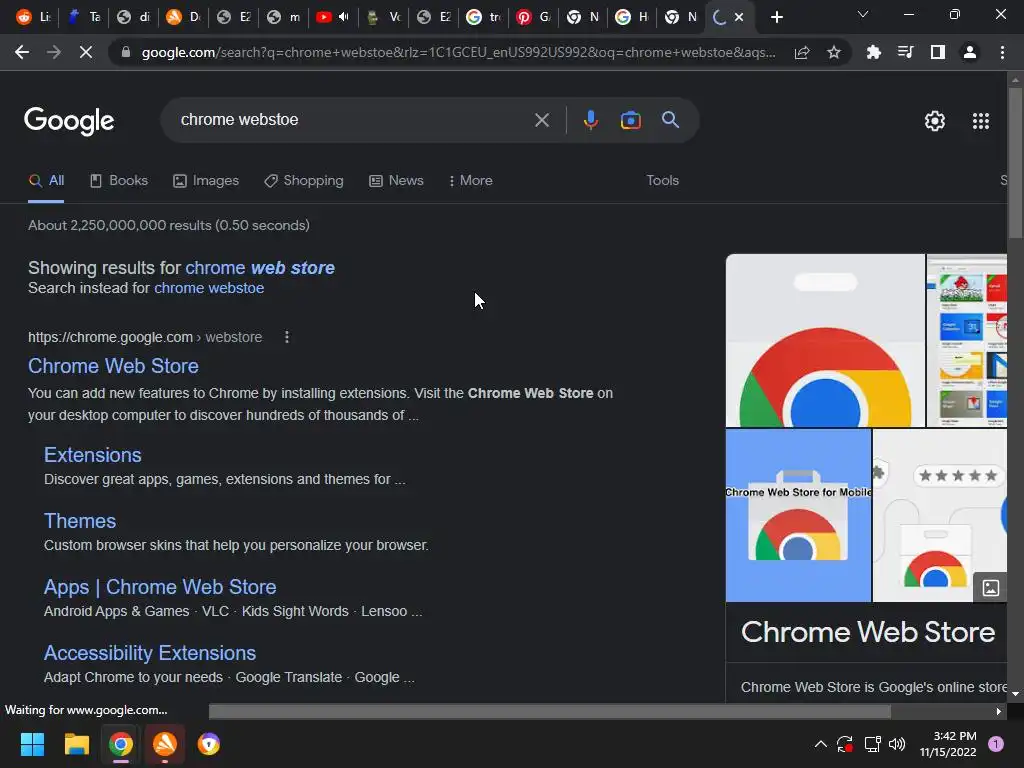Open the notification center badge

click(996, 744)
